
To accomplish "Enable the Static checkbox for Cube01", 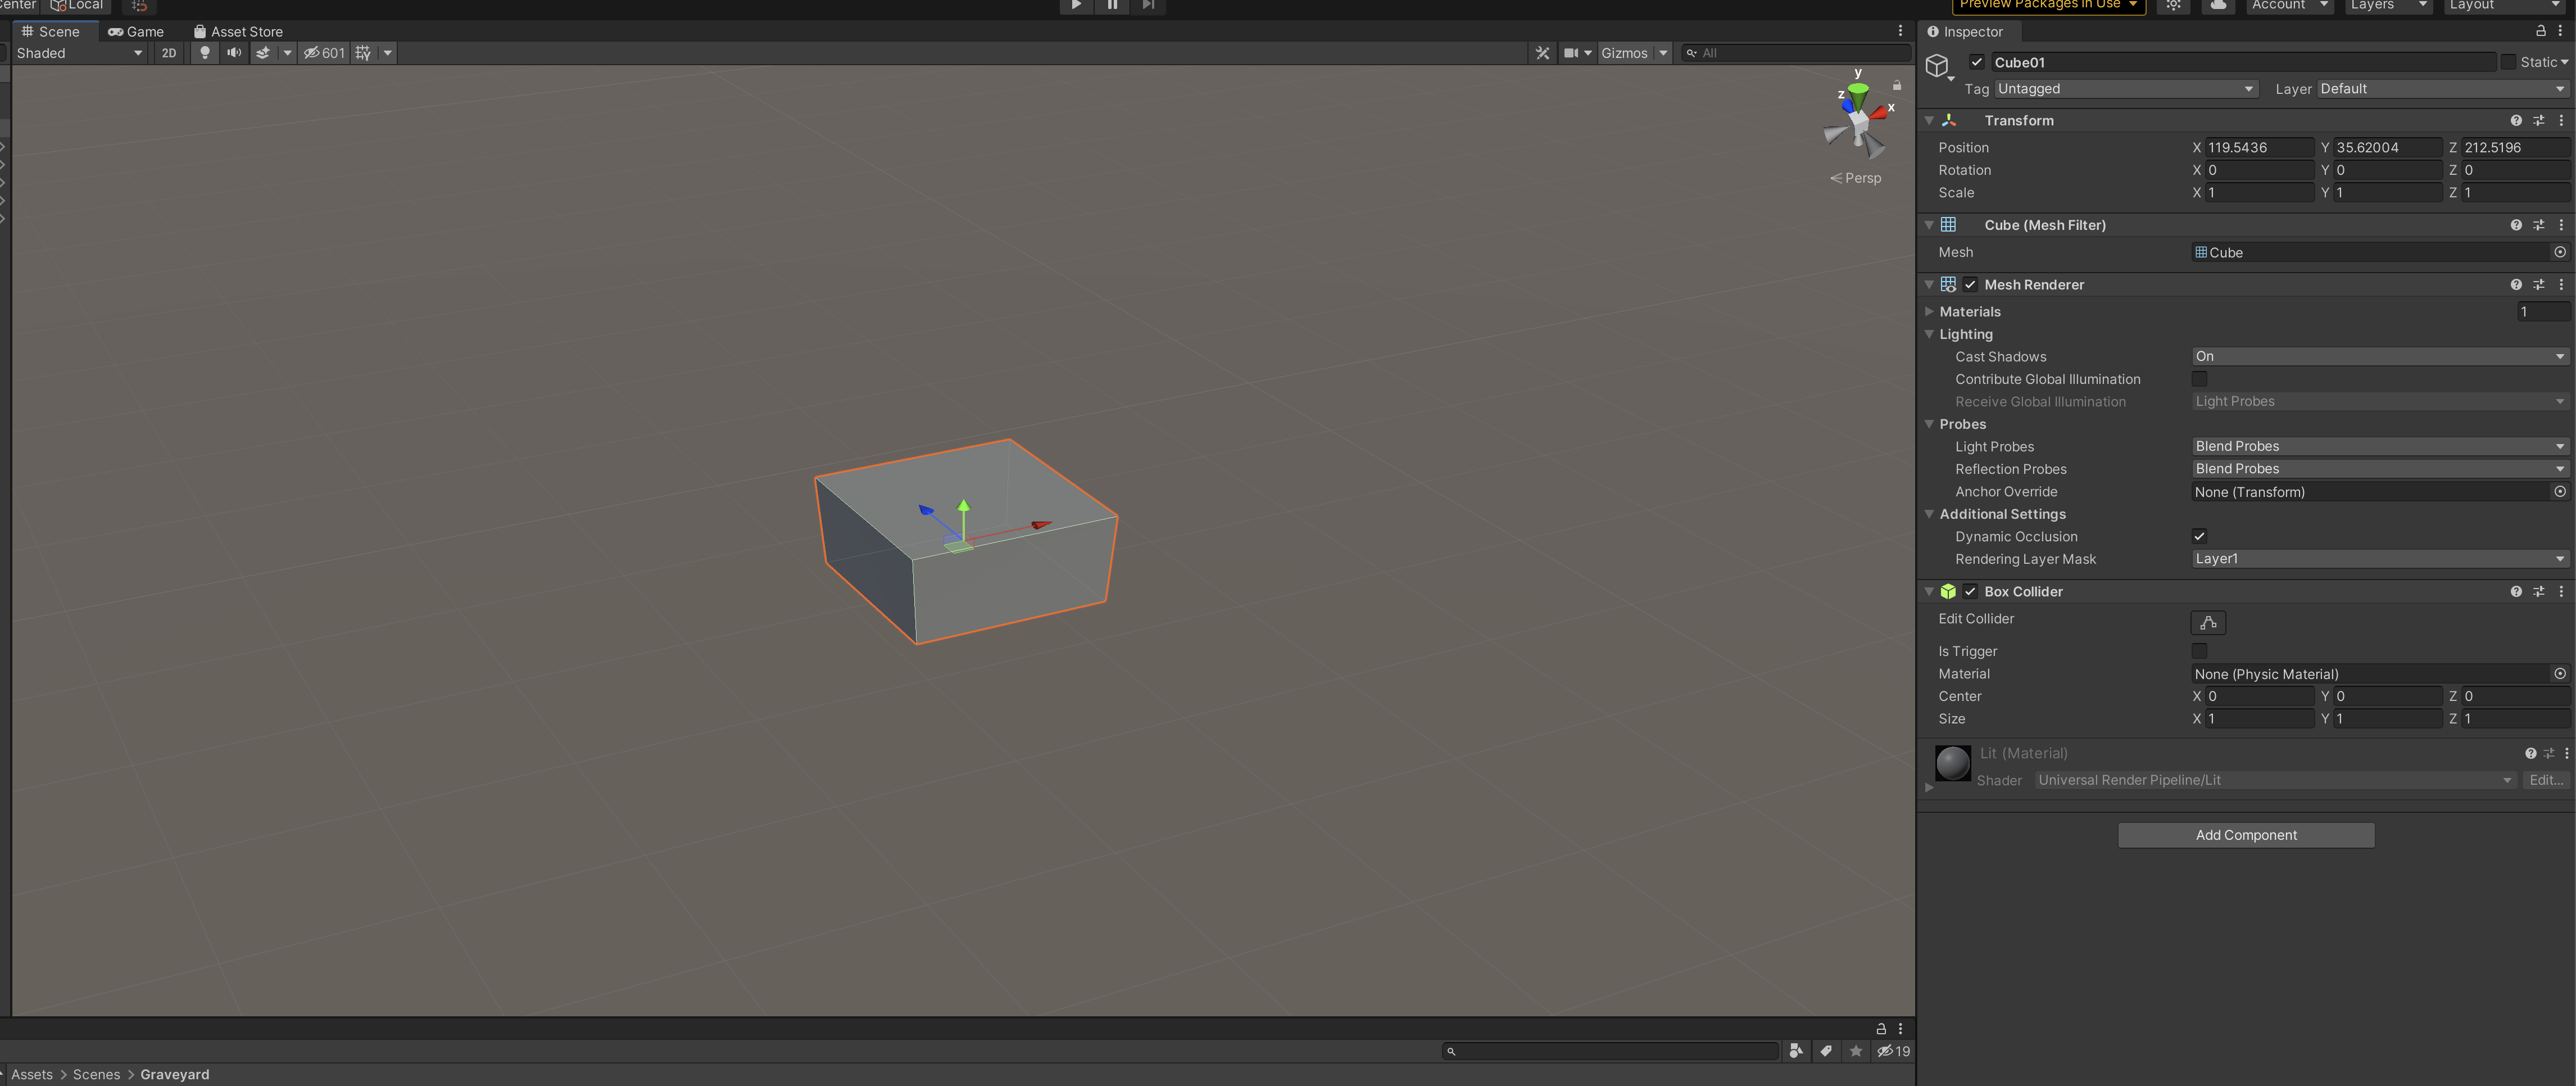I will point(2509,62).
